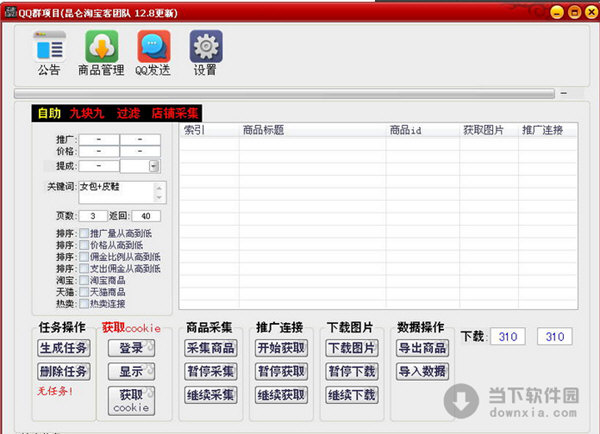Click the 推广连接 column header
600x434 pixels.
pyautogui.click(x=548, y=130)
